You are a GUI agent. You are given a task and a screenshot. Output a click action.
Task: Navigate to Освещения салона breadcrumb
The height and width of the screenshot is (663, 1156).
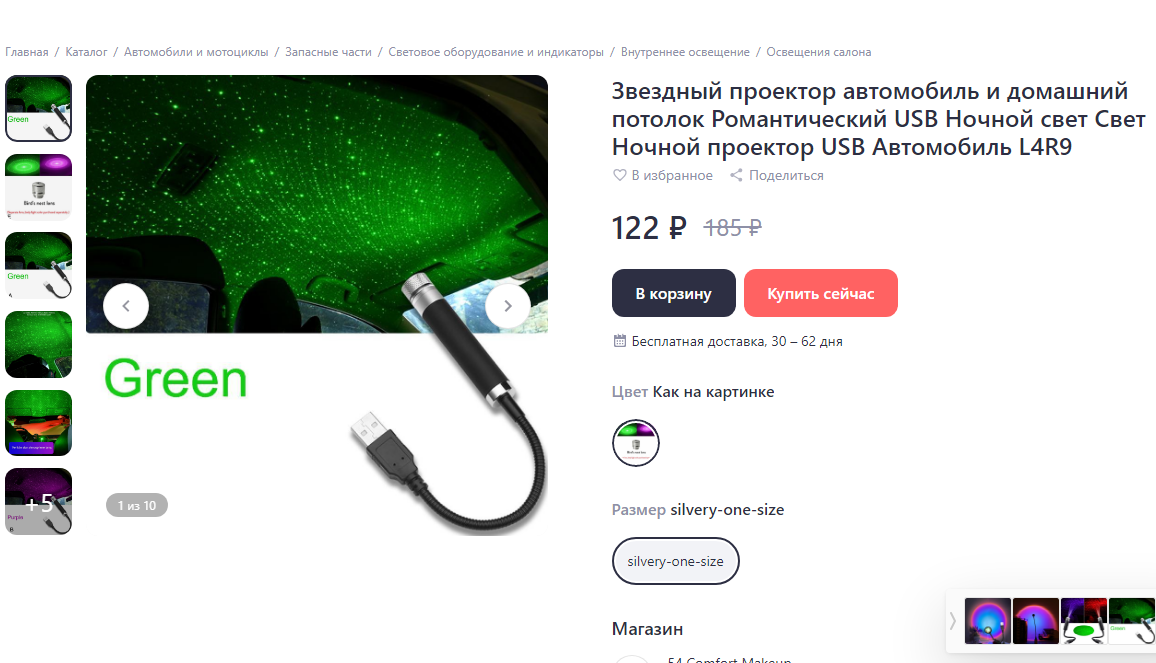pyautogui.click(x=818, y=52)
